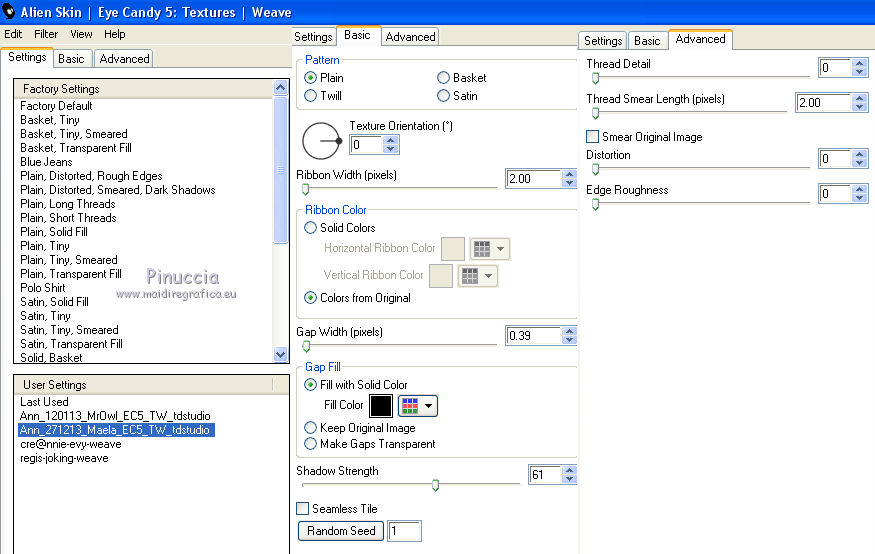Select Plain, Transparent Fill preset
Viewport: 875px width, 554px height.
71,274
